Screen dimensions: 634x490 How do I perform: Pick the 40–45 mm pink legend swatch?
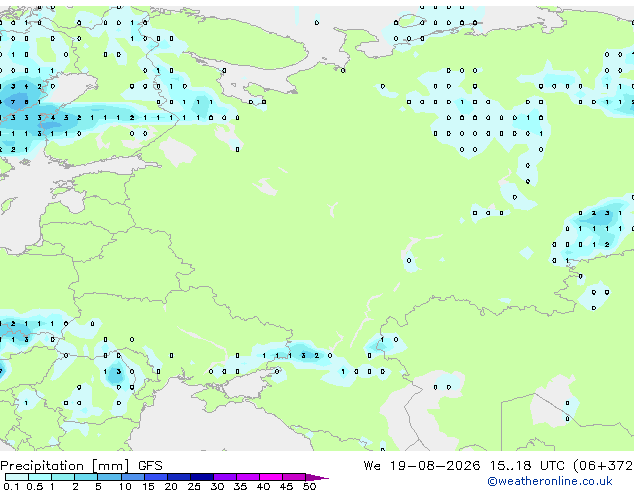[271, 477]
